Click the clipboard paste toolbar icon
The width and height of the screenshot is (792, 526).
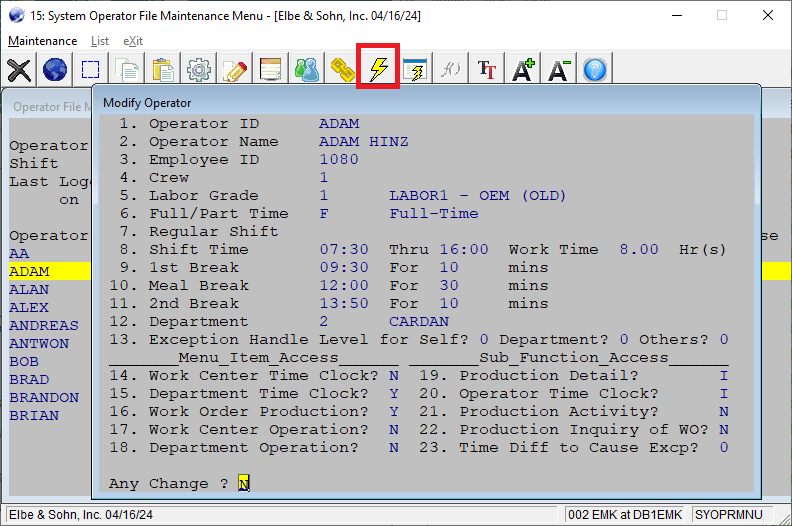(x=163, y=69)
